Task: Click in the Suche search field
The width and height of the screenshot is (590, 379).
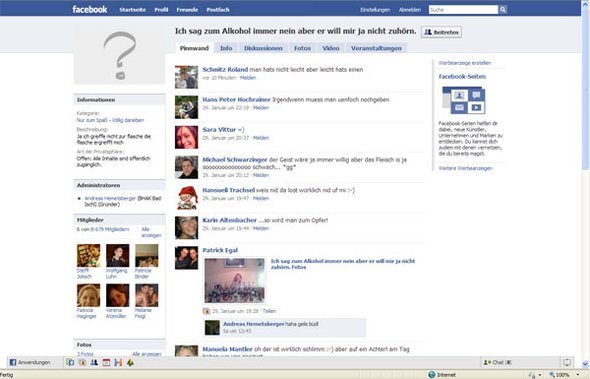Action: click(463, 10)
